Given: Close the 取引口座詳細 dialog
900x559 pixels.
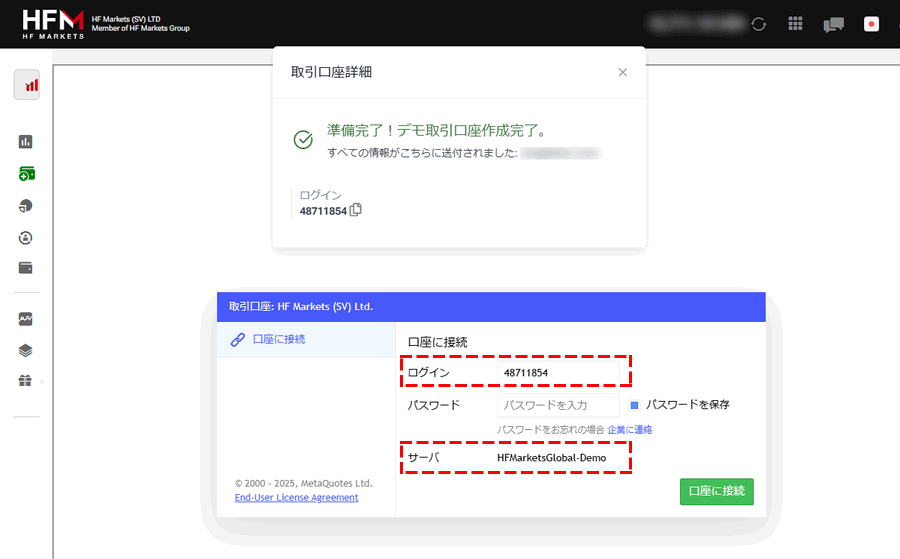Looking at the screenshot, I should click(623, 72).
